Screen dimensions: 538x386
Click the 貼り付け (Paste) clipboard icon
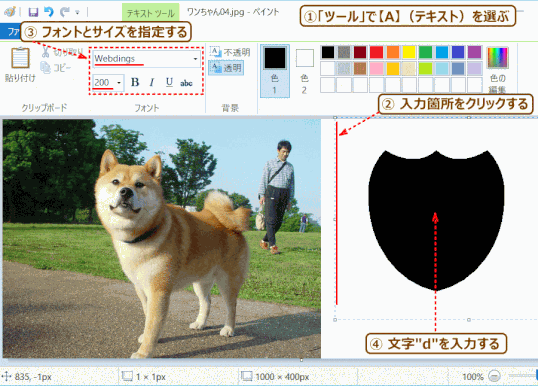(x=20, y=58)
